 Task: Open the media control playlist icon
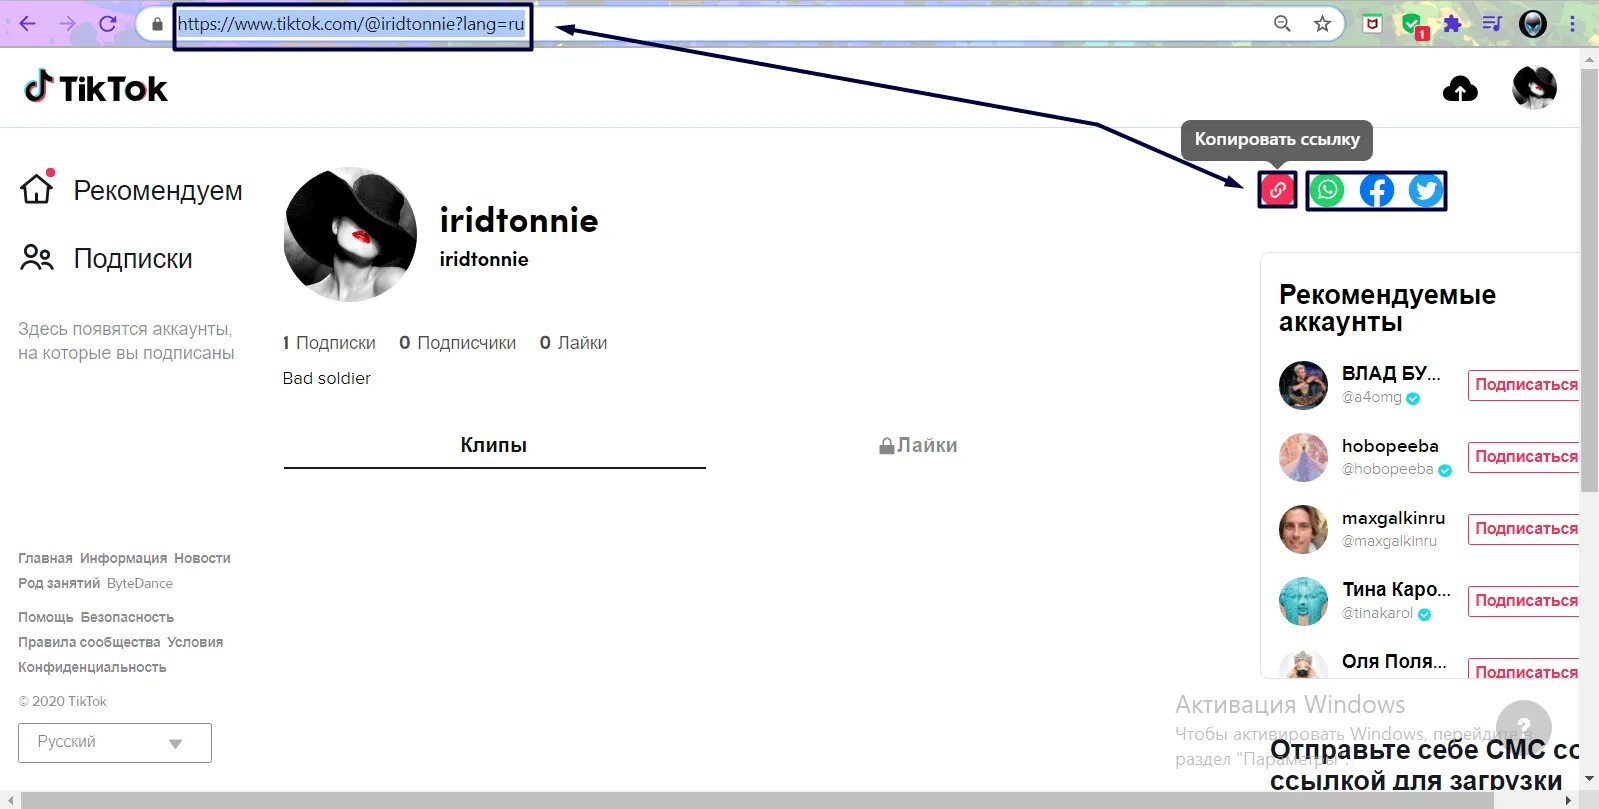(1492, 24)
